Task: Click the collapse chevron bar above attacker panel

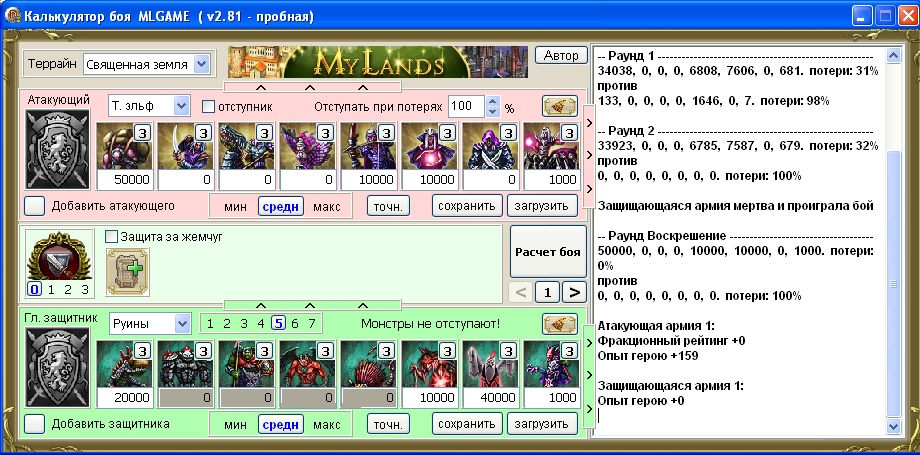Action: (x=312, y=87)
